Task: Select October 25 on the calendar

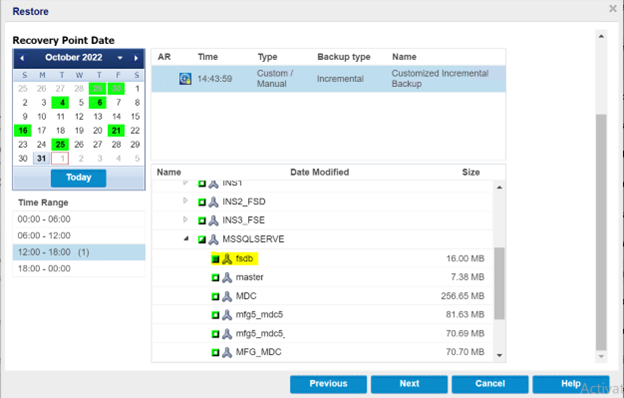Action: (60, 144)
